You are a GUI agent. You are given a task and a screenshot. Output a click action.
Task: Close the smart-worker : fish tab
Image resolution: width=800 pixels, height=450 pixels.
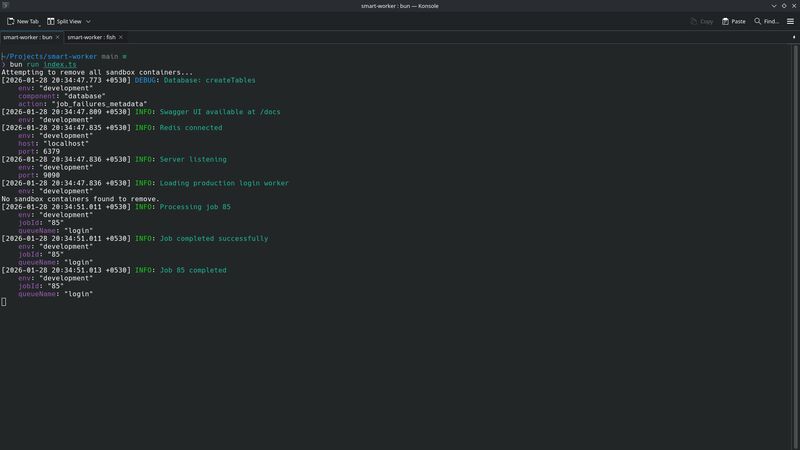pyautogui.click(x=121, y=37)
